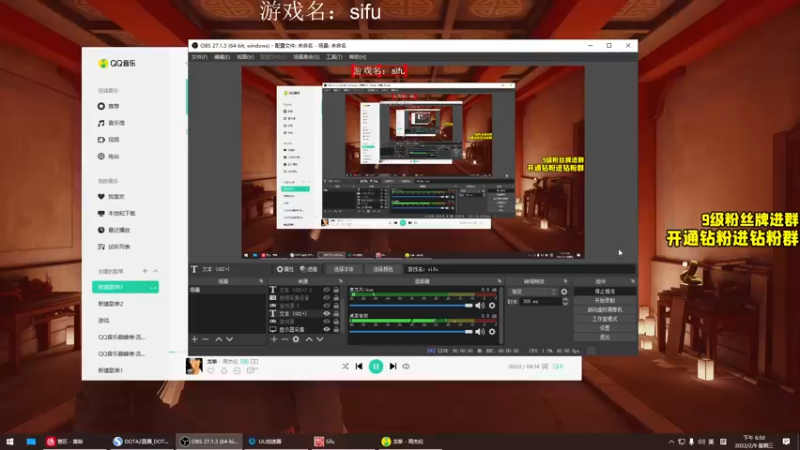Open OBS 编辑(E) menu

coord(222,57)
